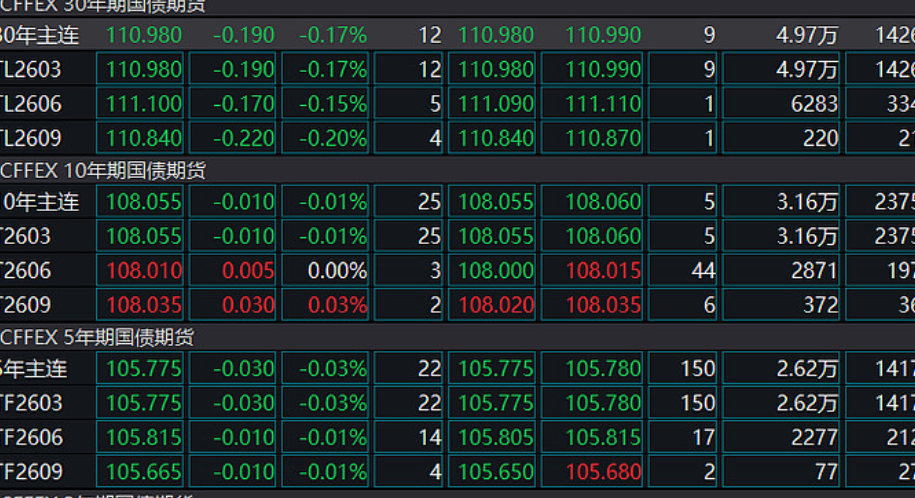Image resolution: width=915 pixels, height=498 pixels.
Task: Select the T2603 contract name
Action: tap(29, 237)
